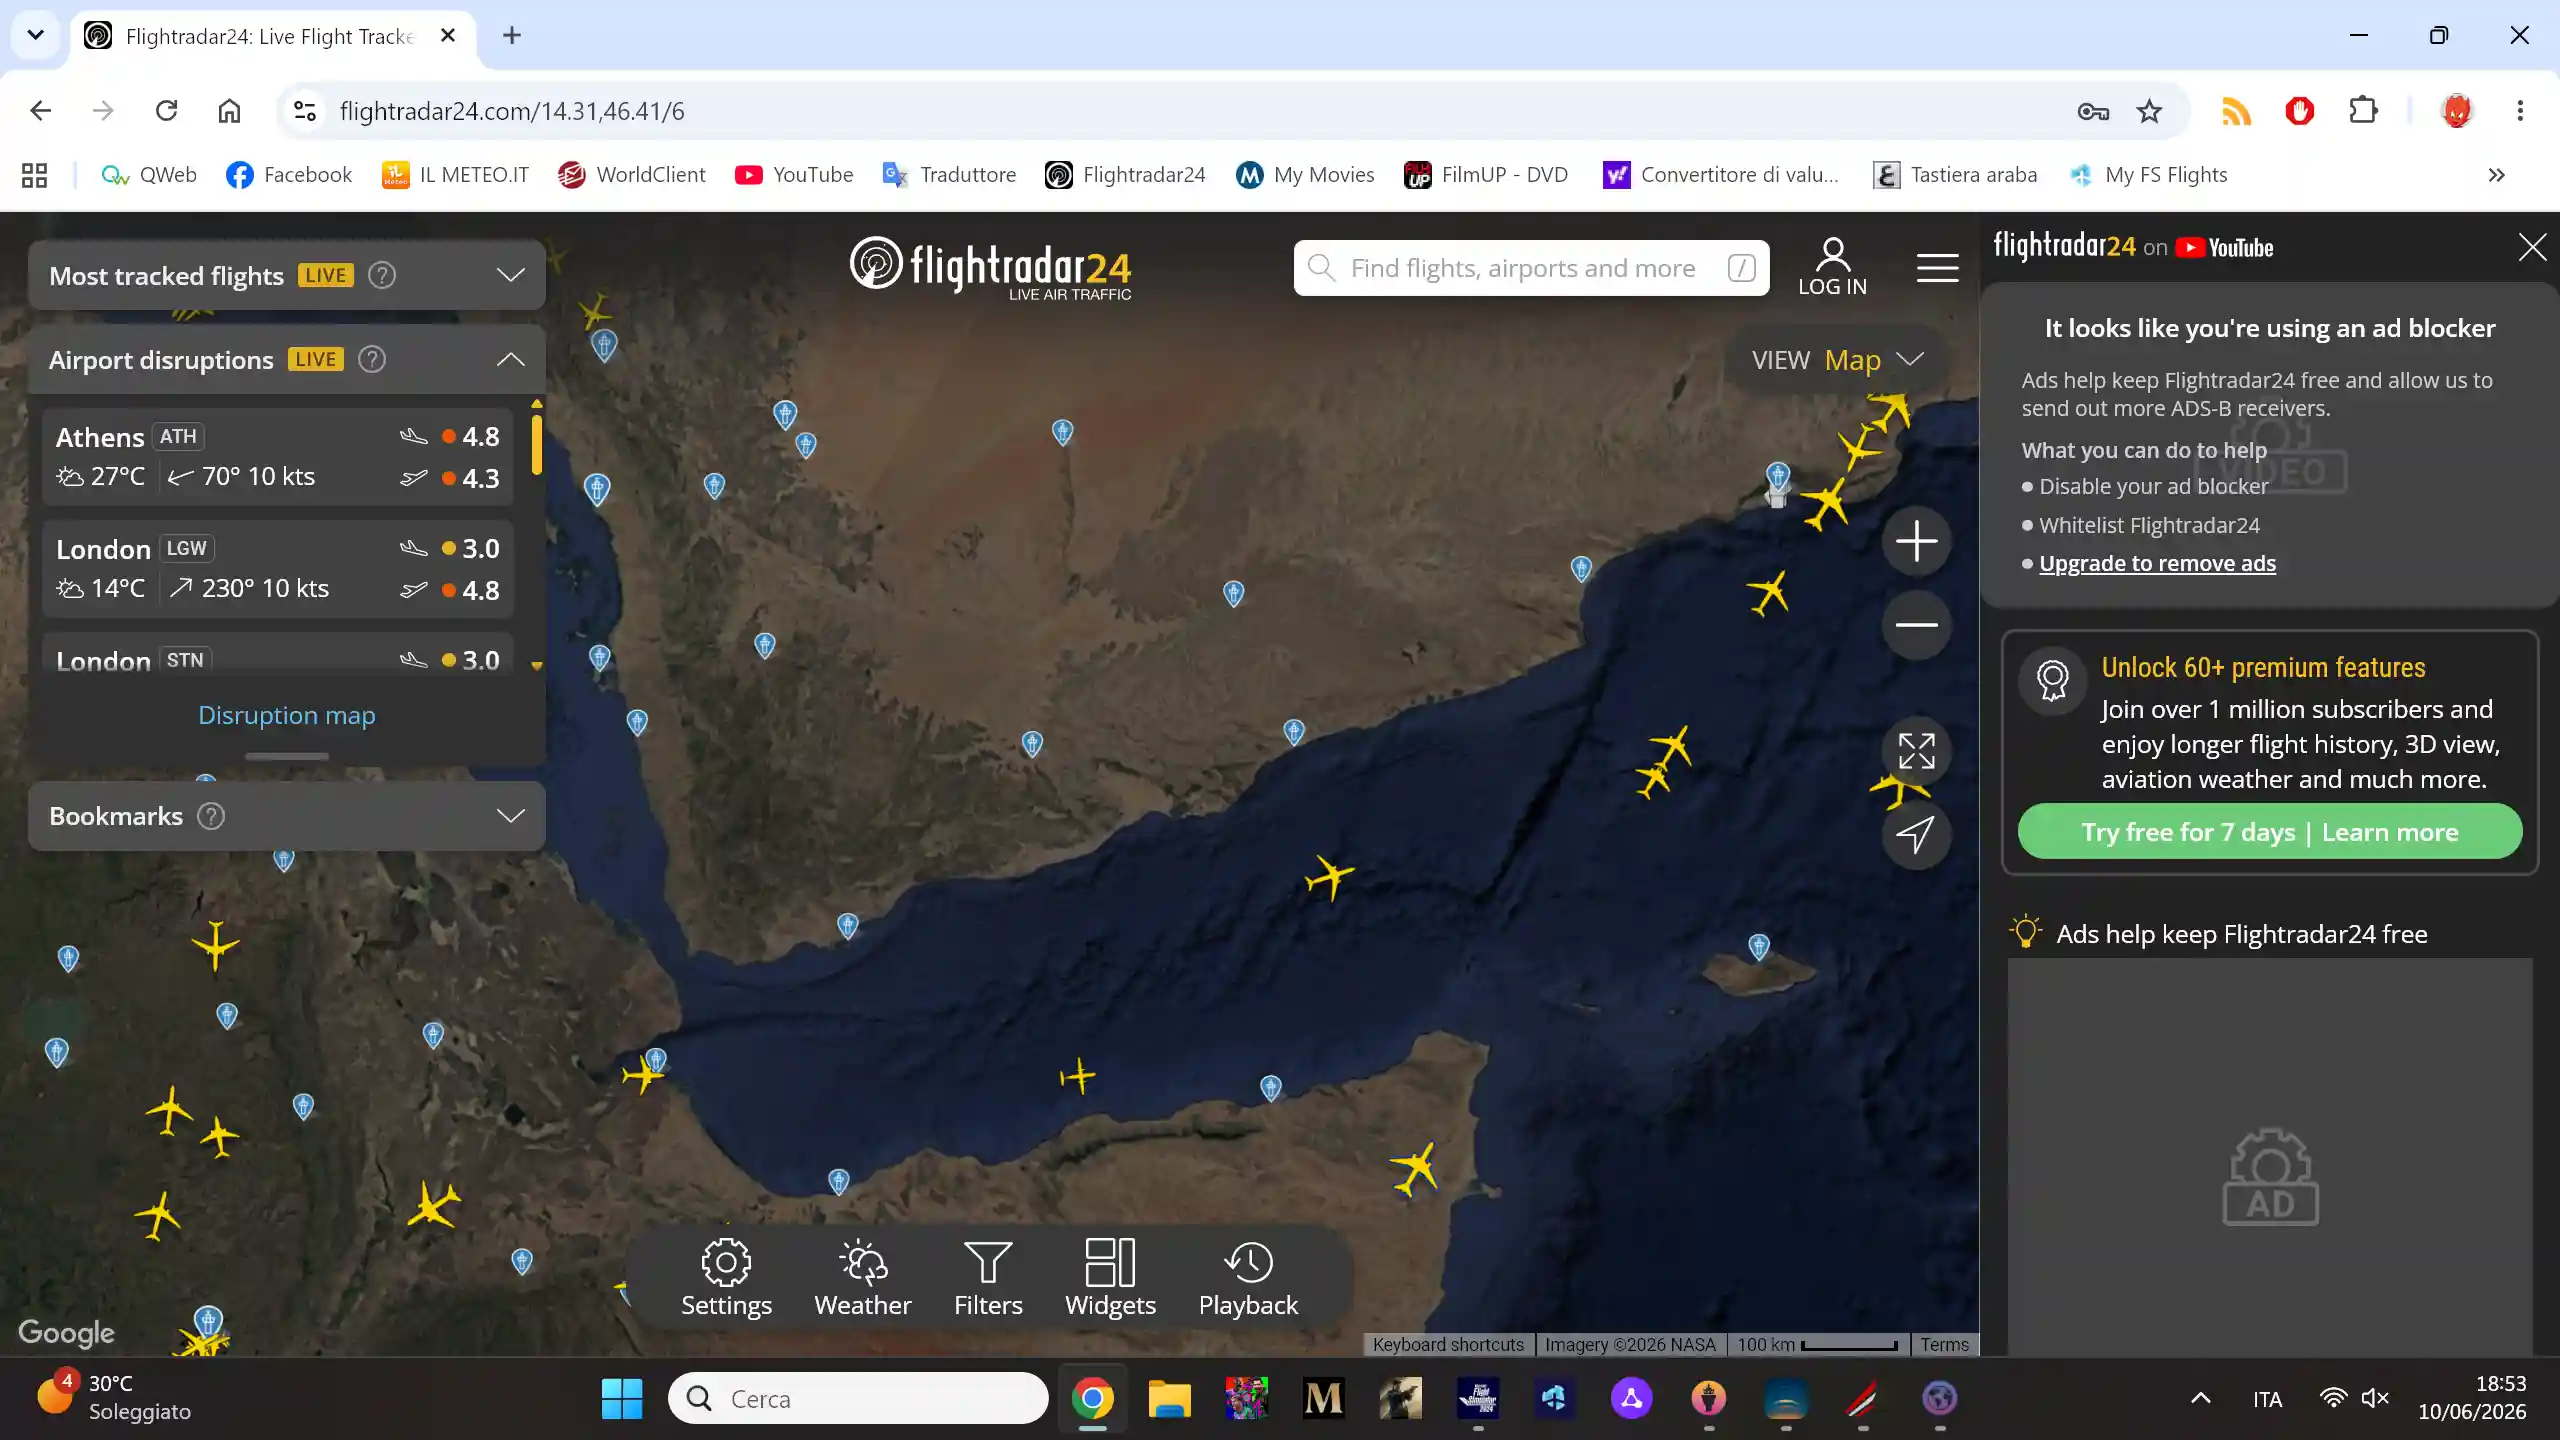Click the taskbar Cerca search box
The height and width of the screenshot is (1440, 2560).
coord(858,1398)
